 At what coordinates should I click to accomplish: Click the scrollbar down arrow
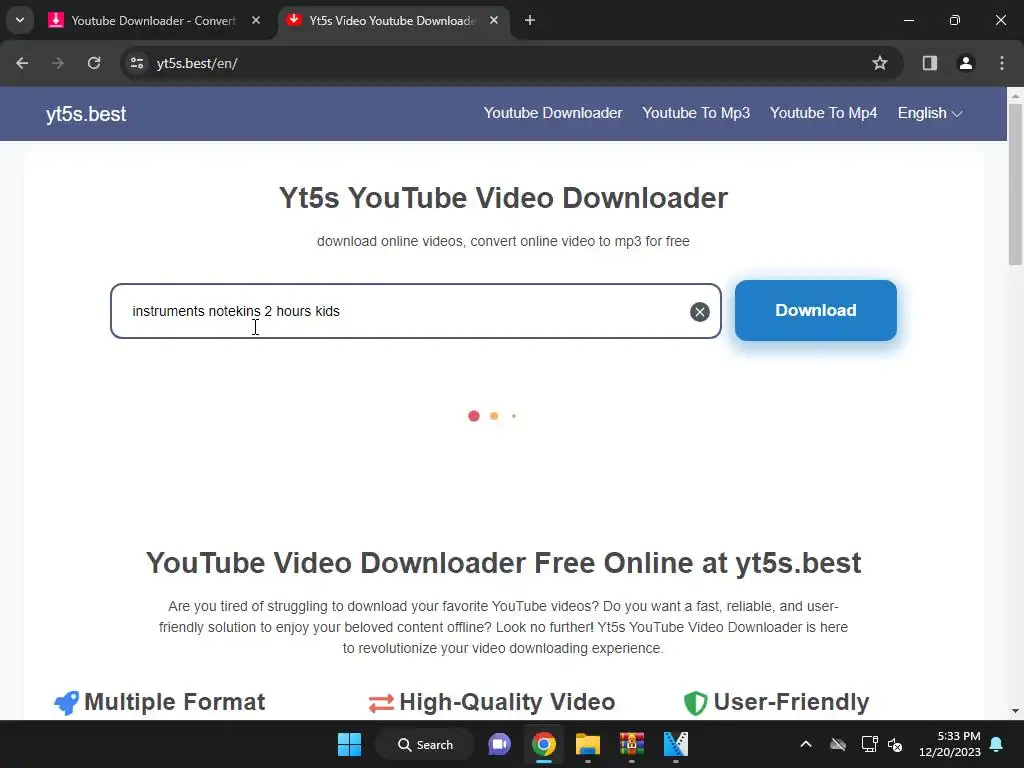(x=1015, y=711)
